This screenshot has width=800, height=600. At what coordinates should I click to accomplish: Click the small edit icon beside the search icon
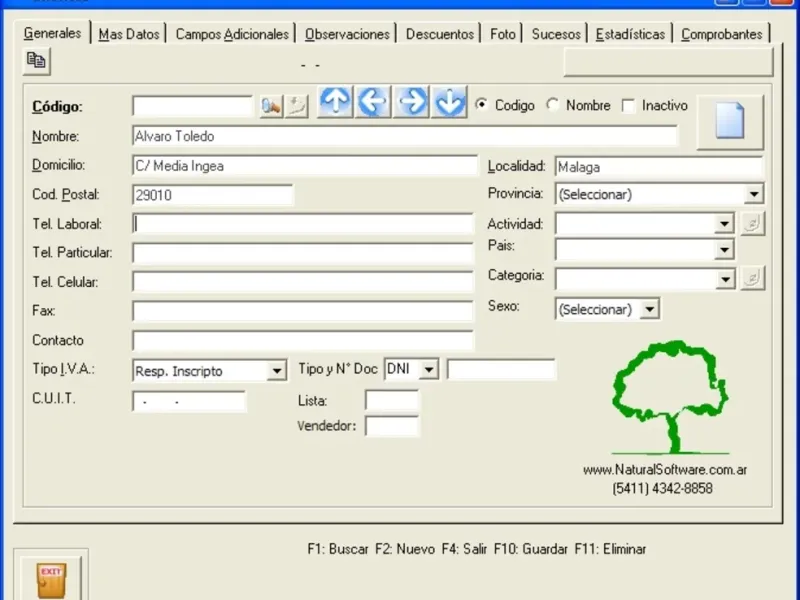[296, 106]
